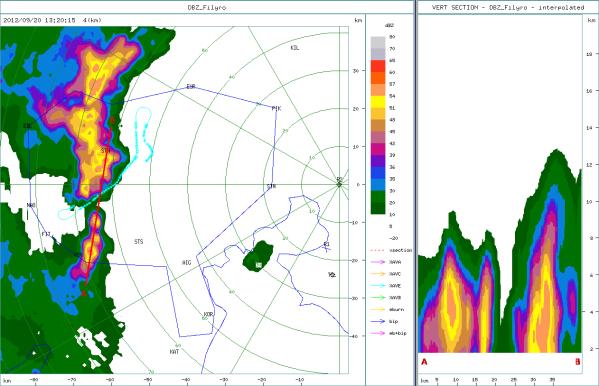Click the PIK waypoint label
599x386 pixels.
276,109
